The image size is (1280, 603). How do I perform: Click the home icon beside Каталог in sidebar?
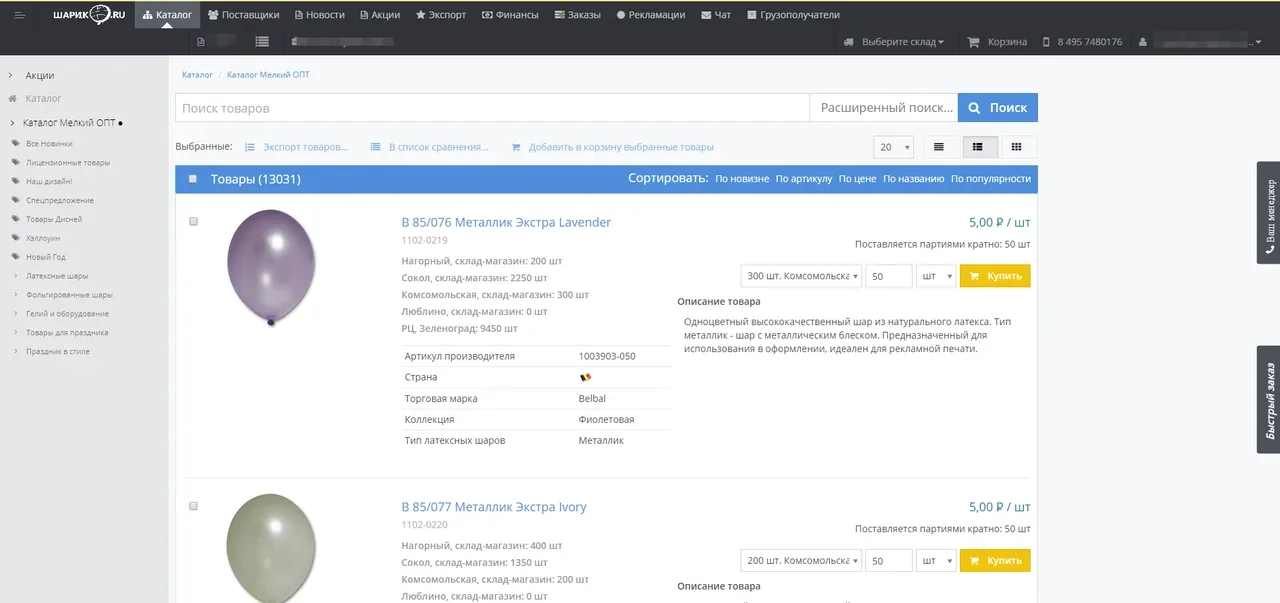coord(13,98)
